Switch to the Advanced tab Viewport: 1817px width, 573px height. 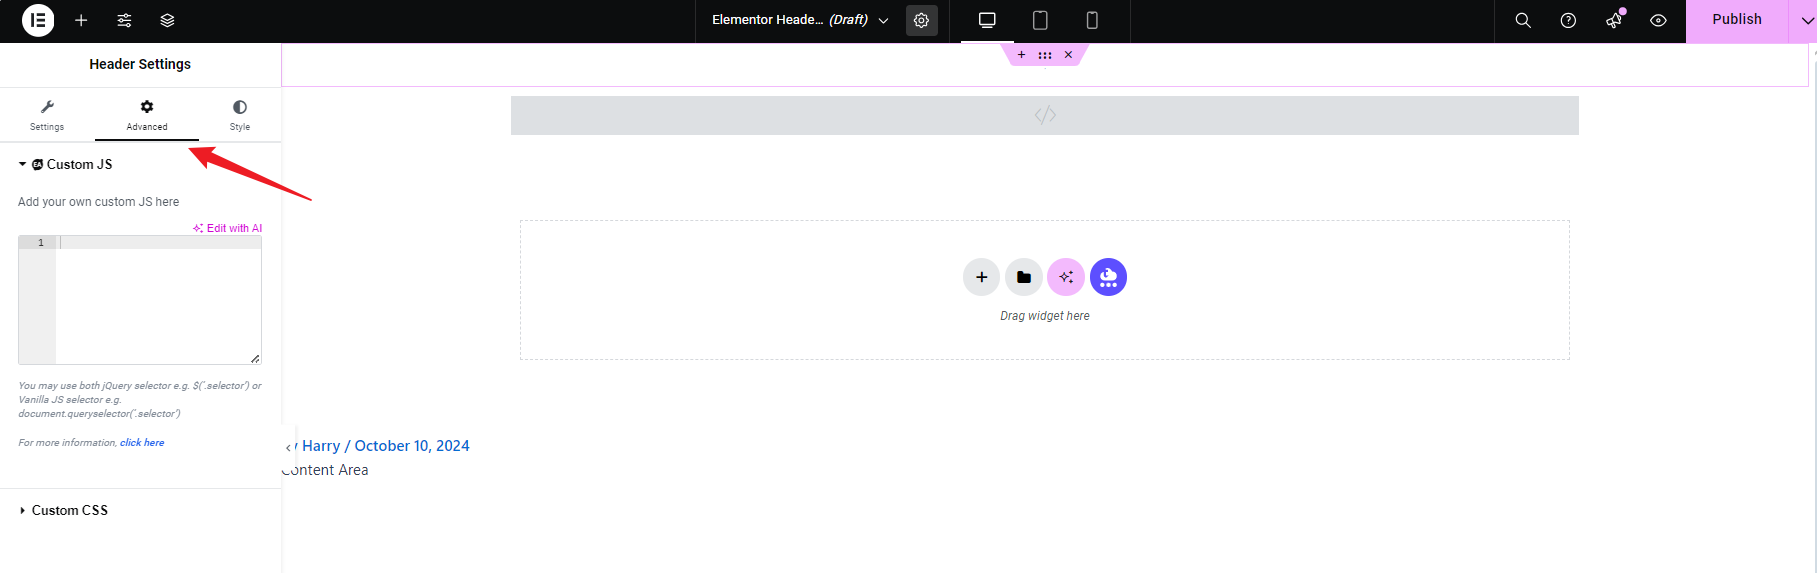tap(147, 115)
